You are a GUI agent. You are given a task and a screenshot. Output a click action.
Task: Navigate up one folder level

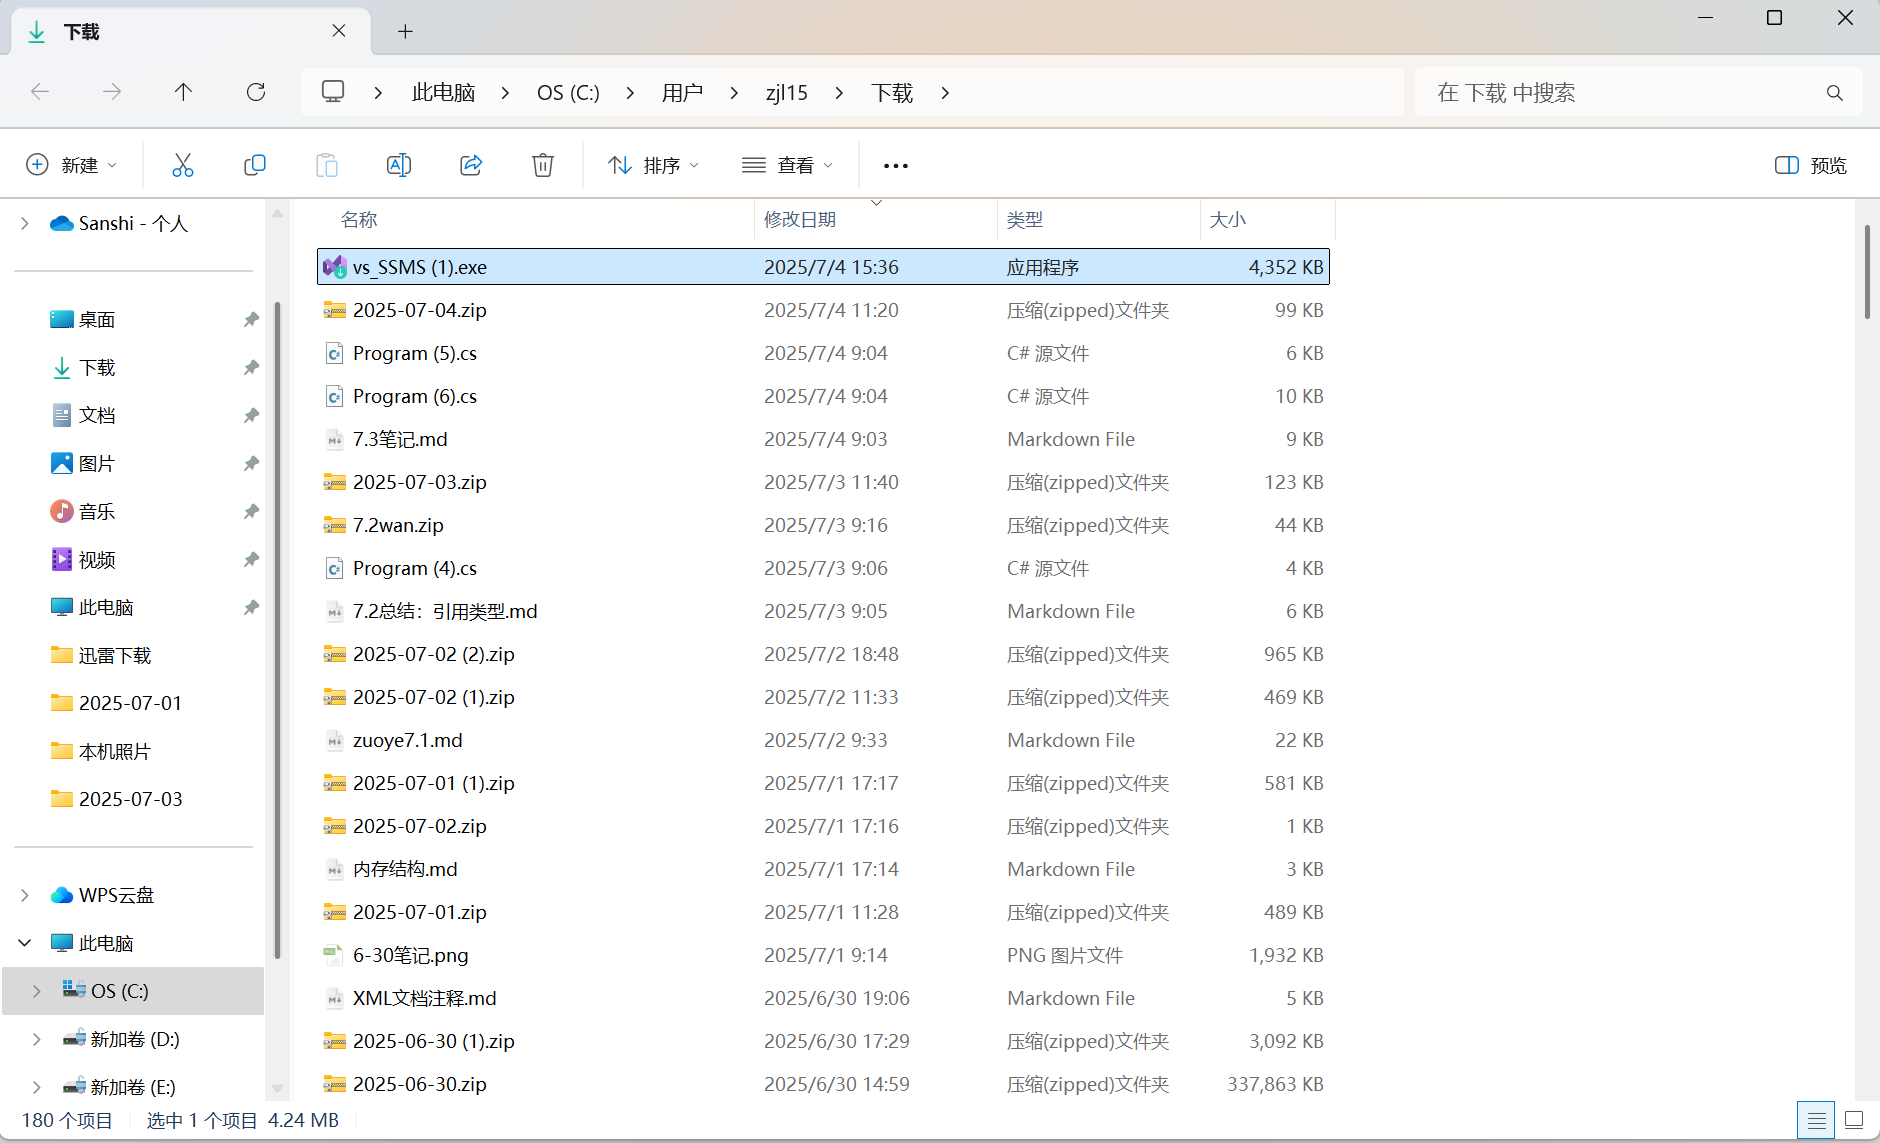(x=184, y=92)
